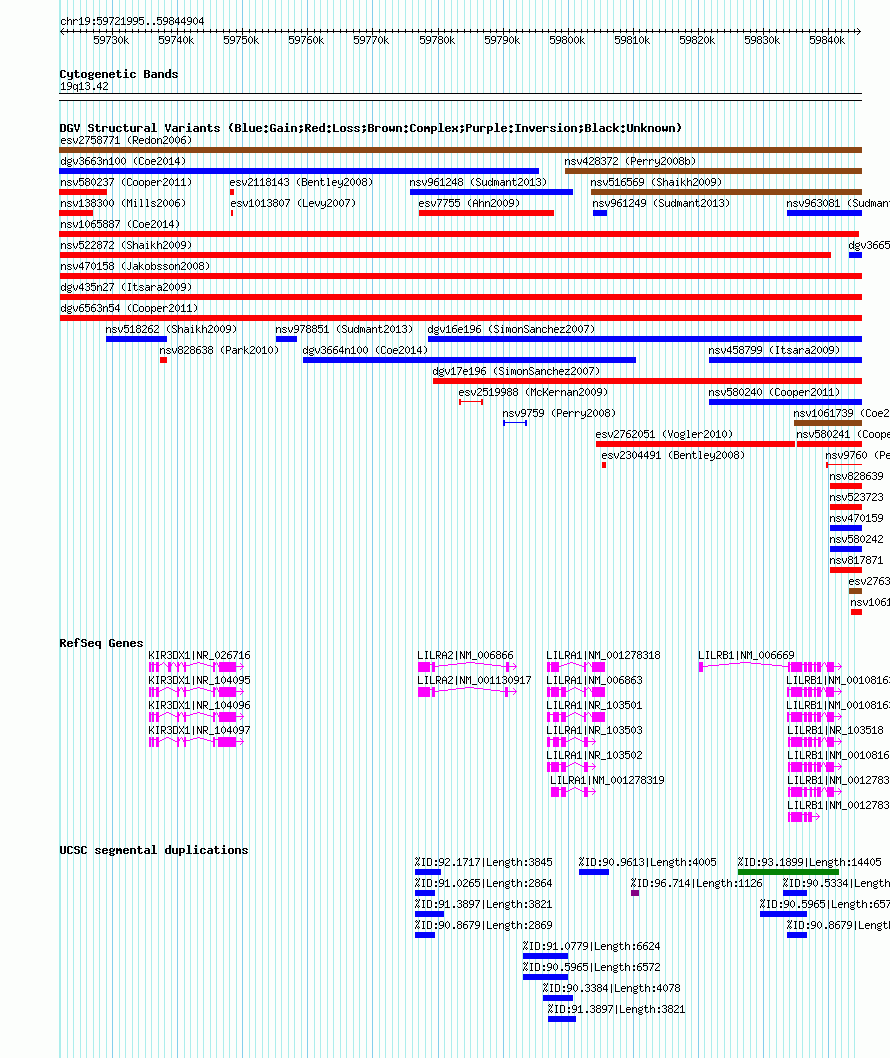
Task: Click nsv1065887 (Coe2014) label
Action: pyautogui.click(x=119, y=224)
